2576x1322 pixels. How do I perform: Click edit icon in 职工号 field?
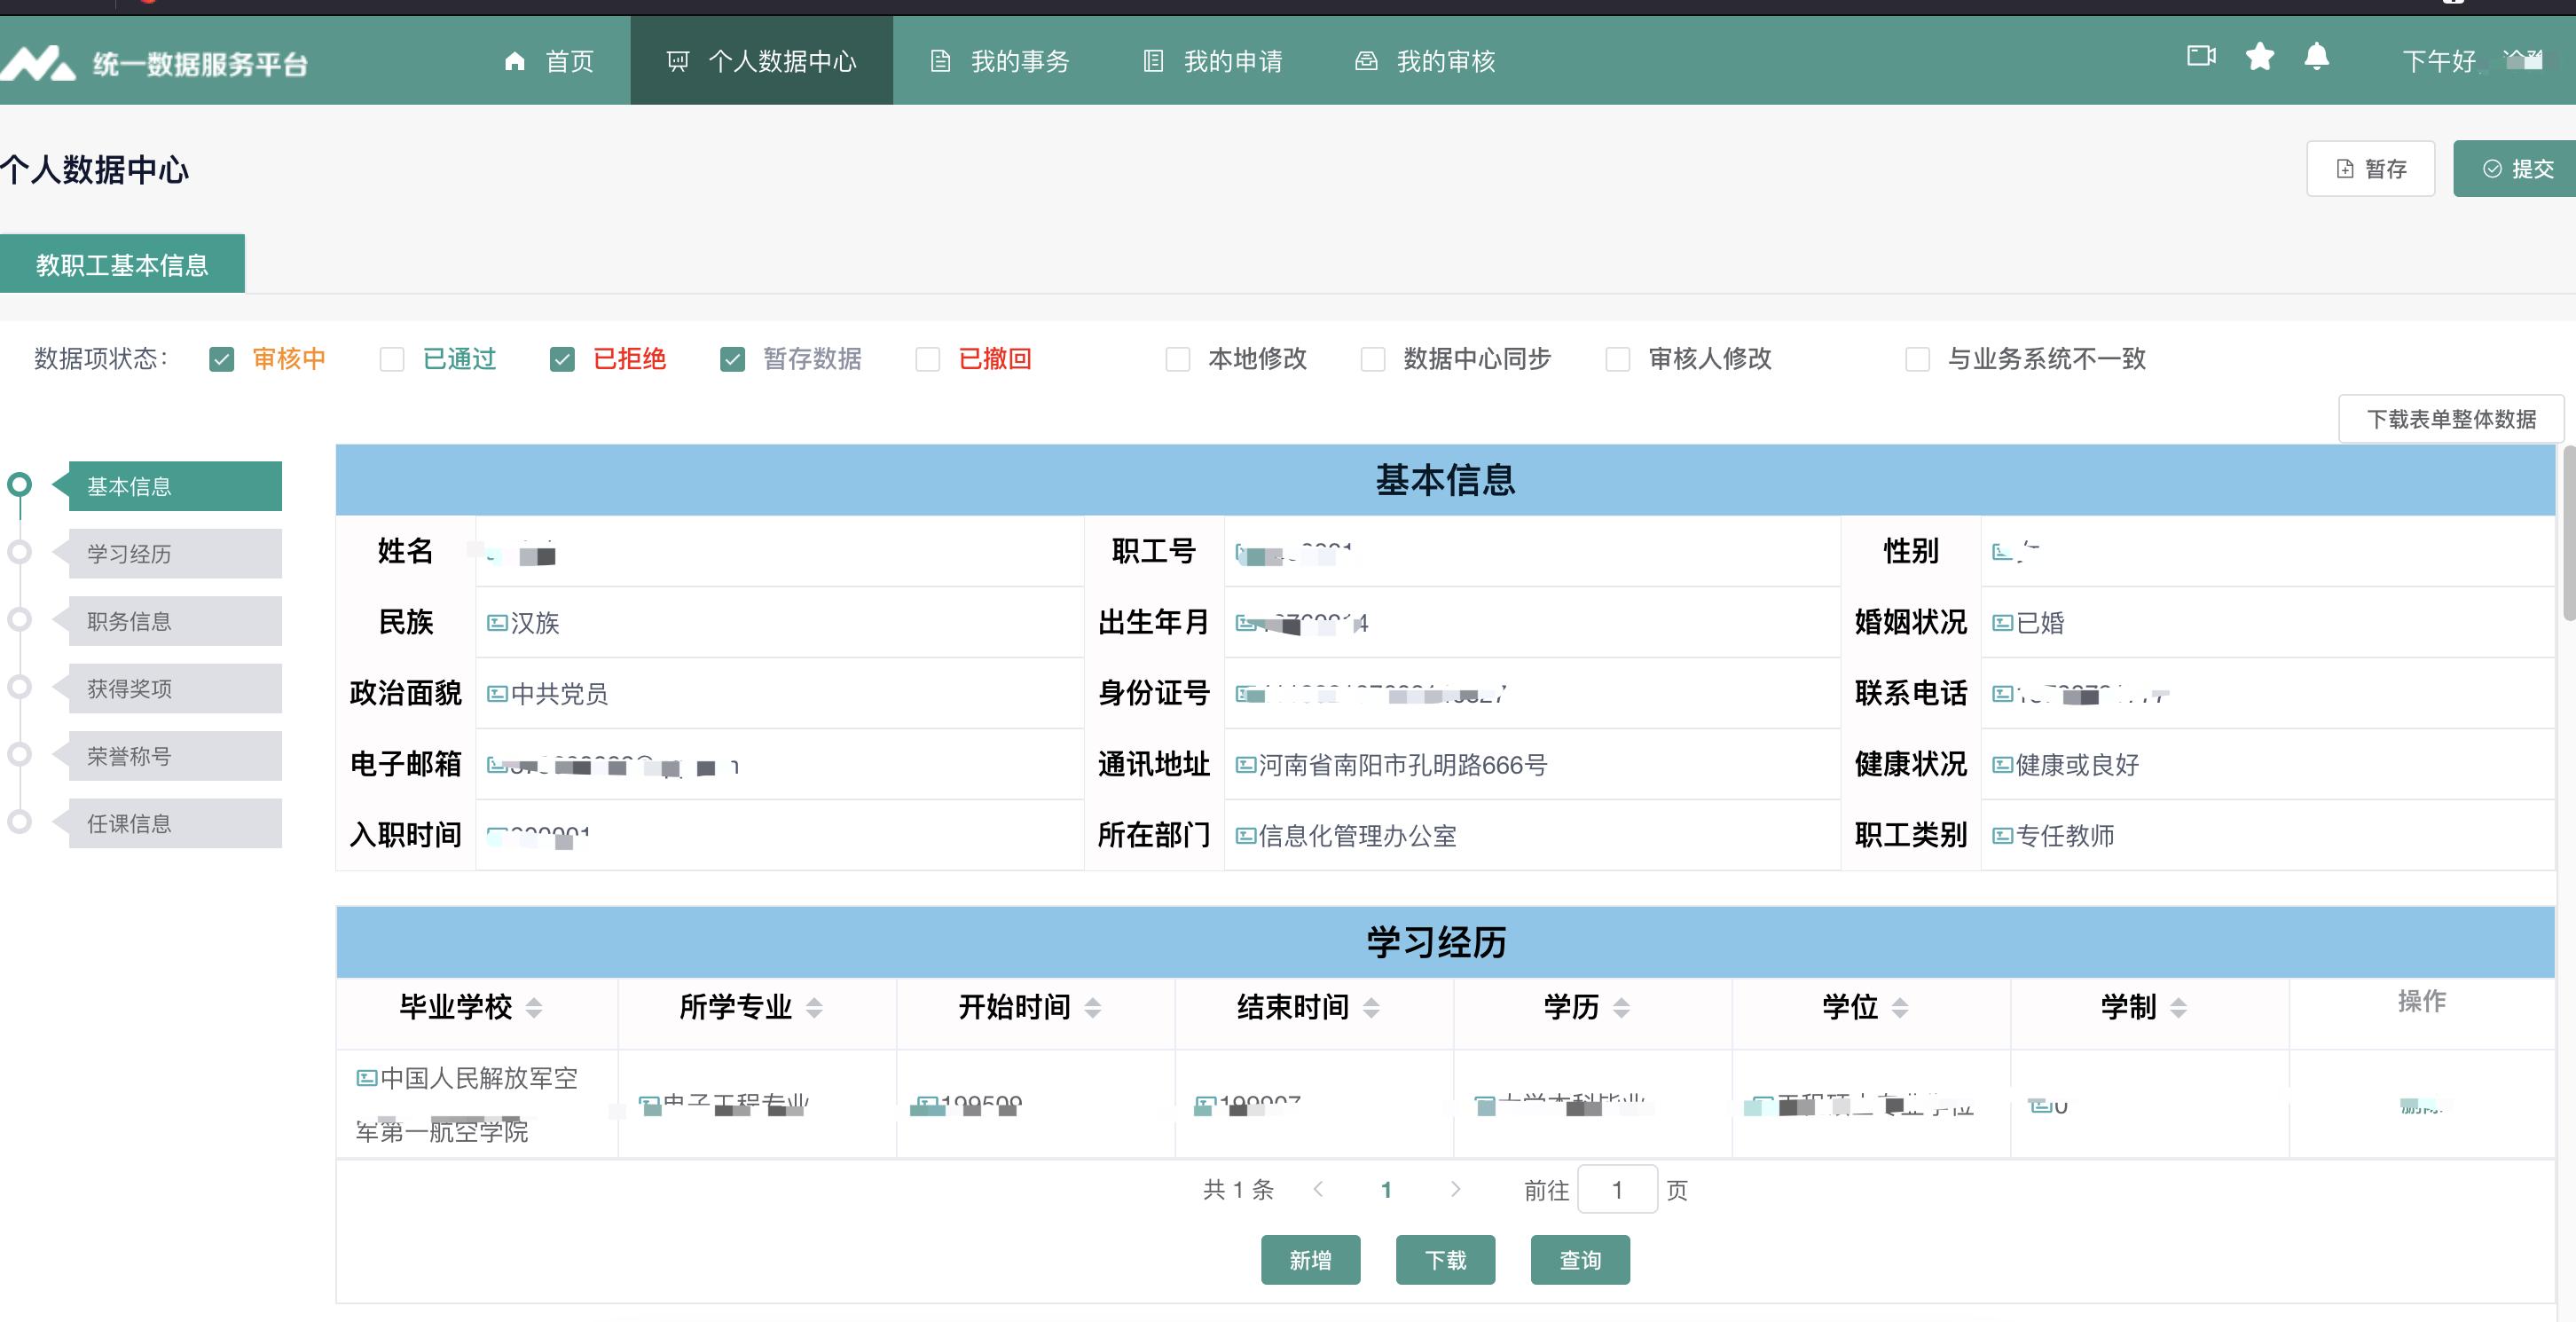pyautogui.click(x=1246, y=552)
